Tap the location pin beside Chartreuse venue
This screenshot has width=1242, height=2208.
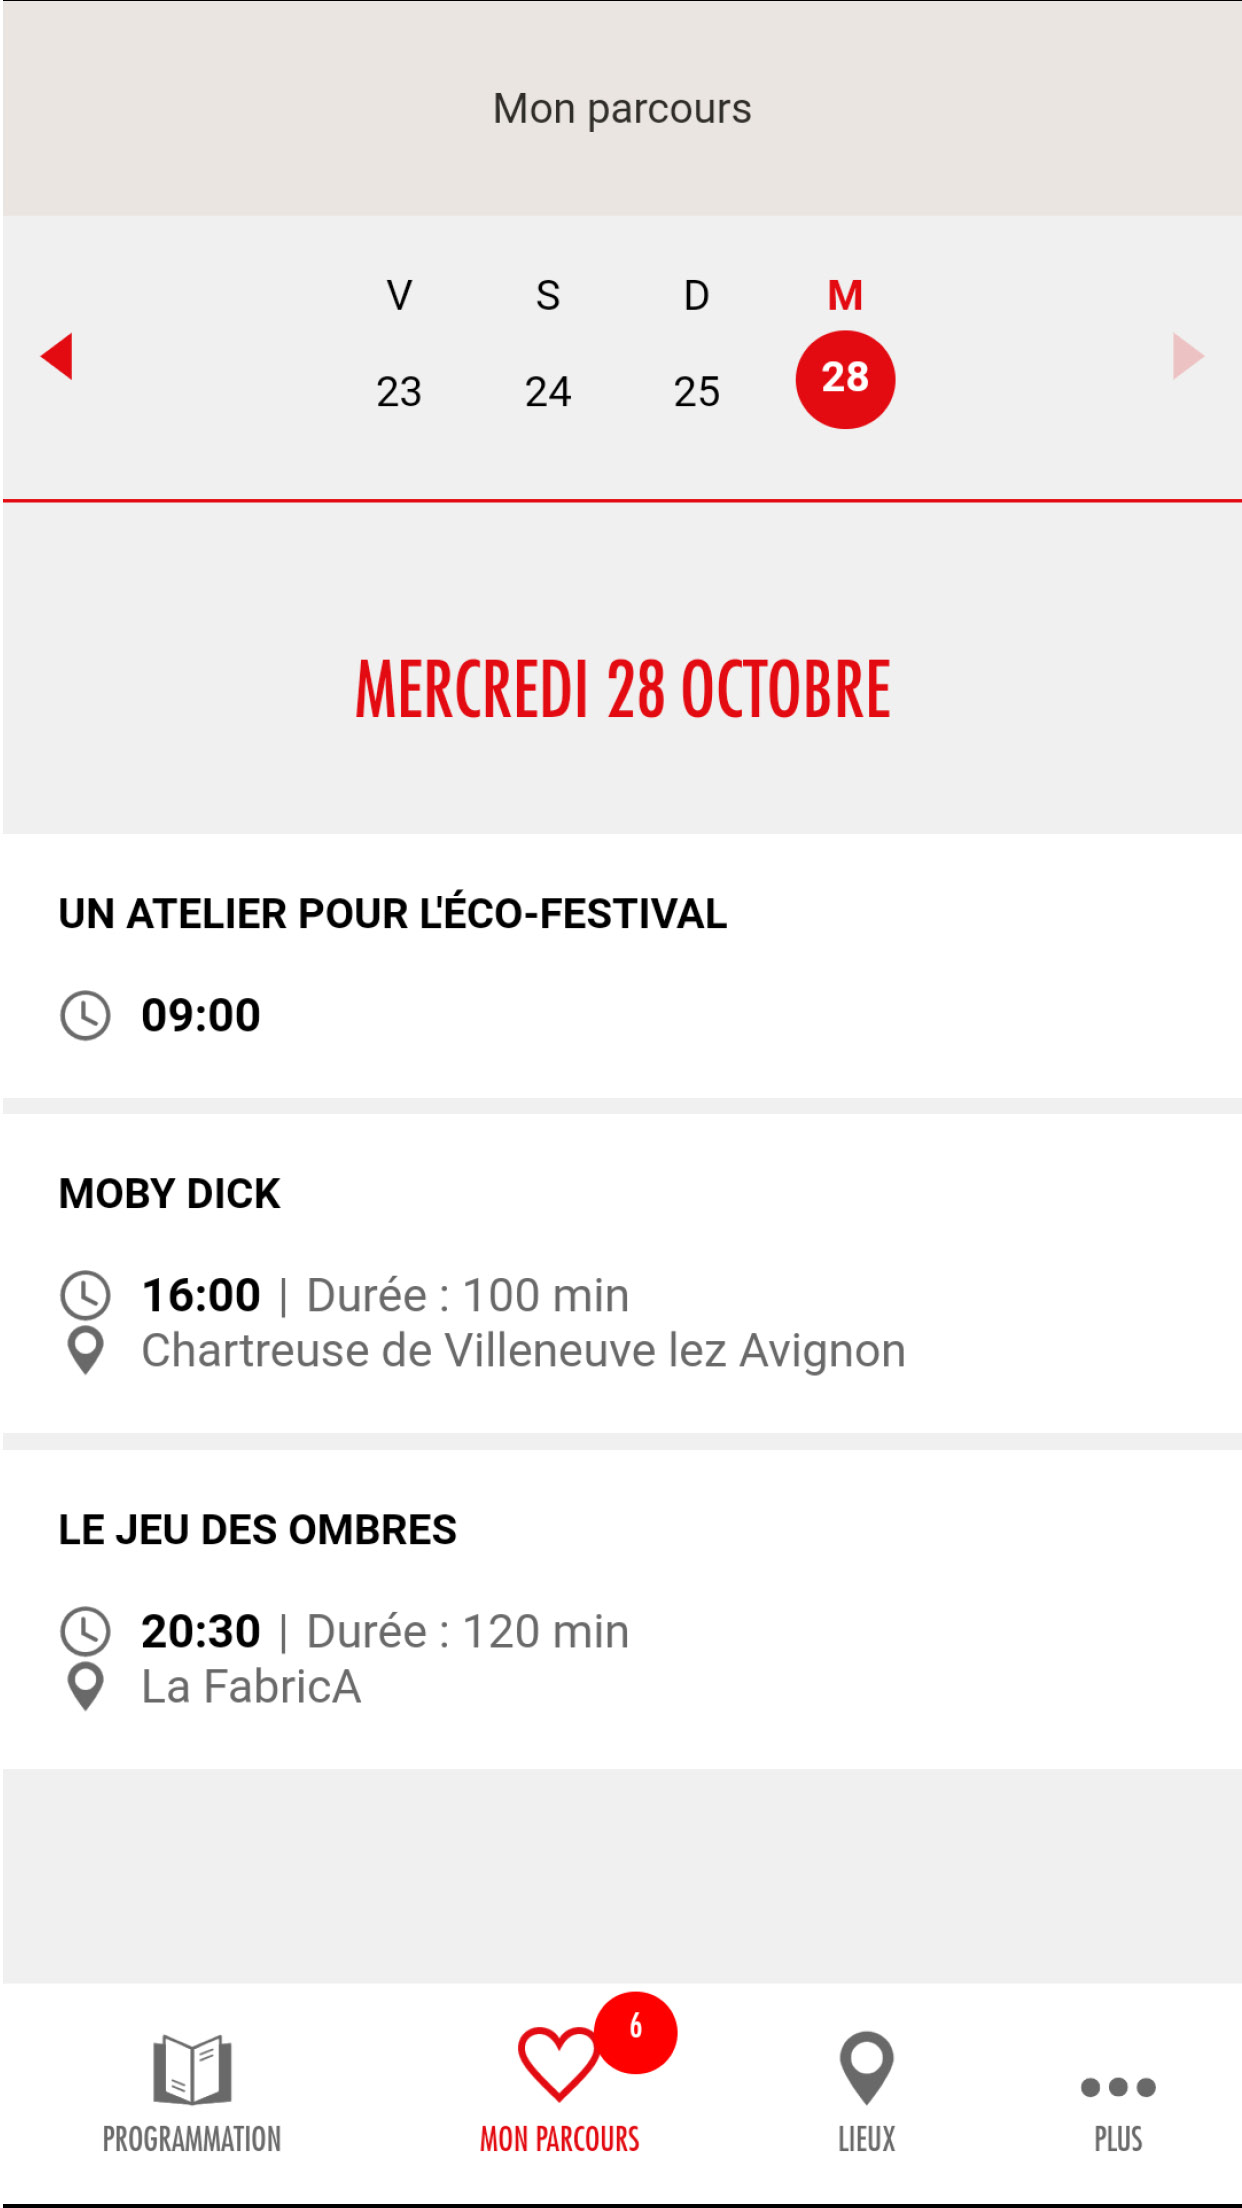click(86, 1351)
